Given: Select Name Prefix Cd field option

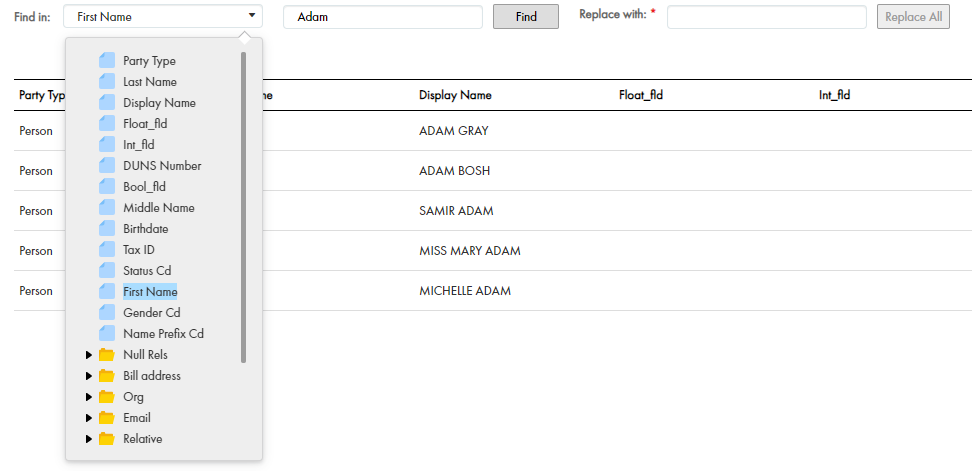Looking at the screenshot, I should coord(163,334).
